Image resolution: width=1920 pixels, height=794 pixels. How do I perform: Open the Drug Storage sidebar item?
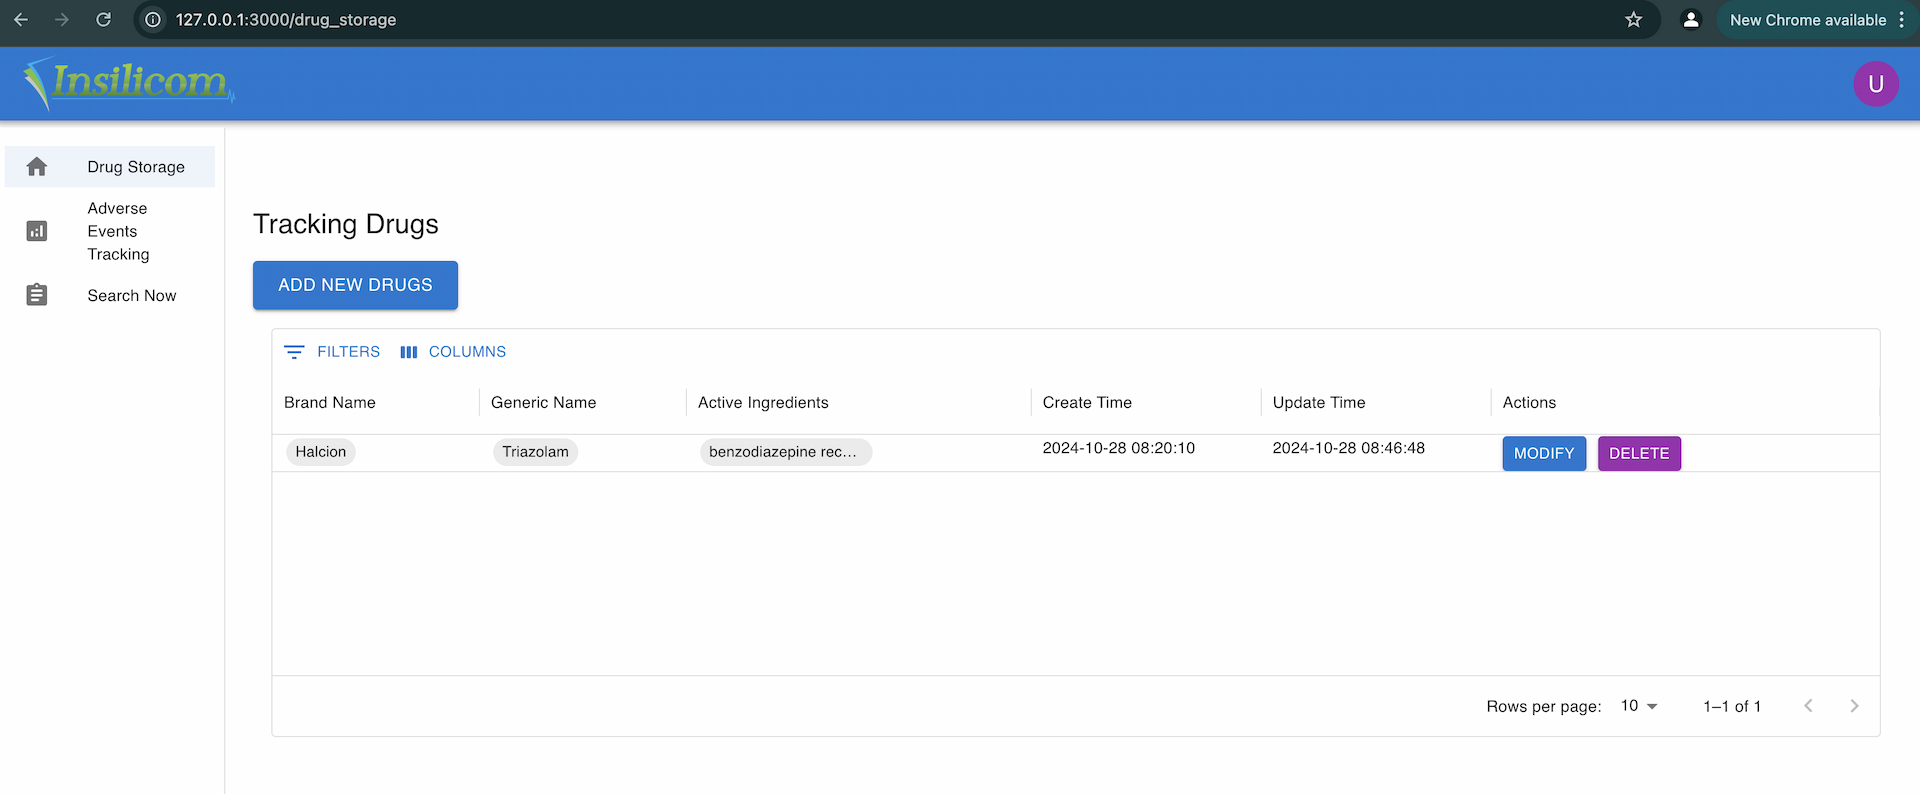click(x=110, y=167)
